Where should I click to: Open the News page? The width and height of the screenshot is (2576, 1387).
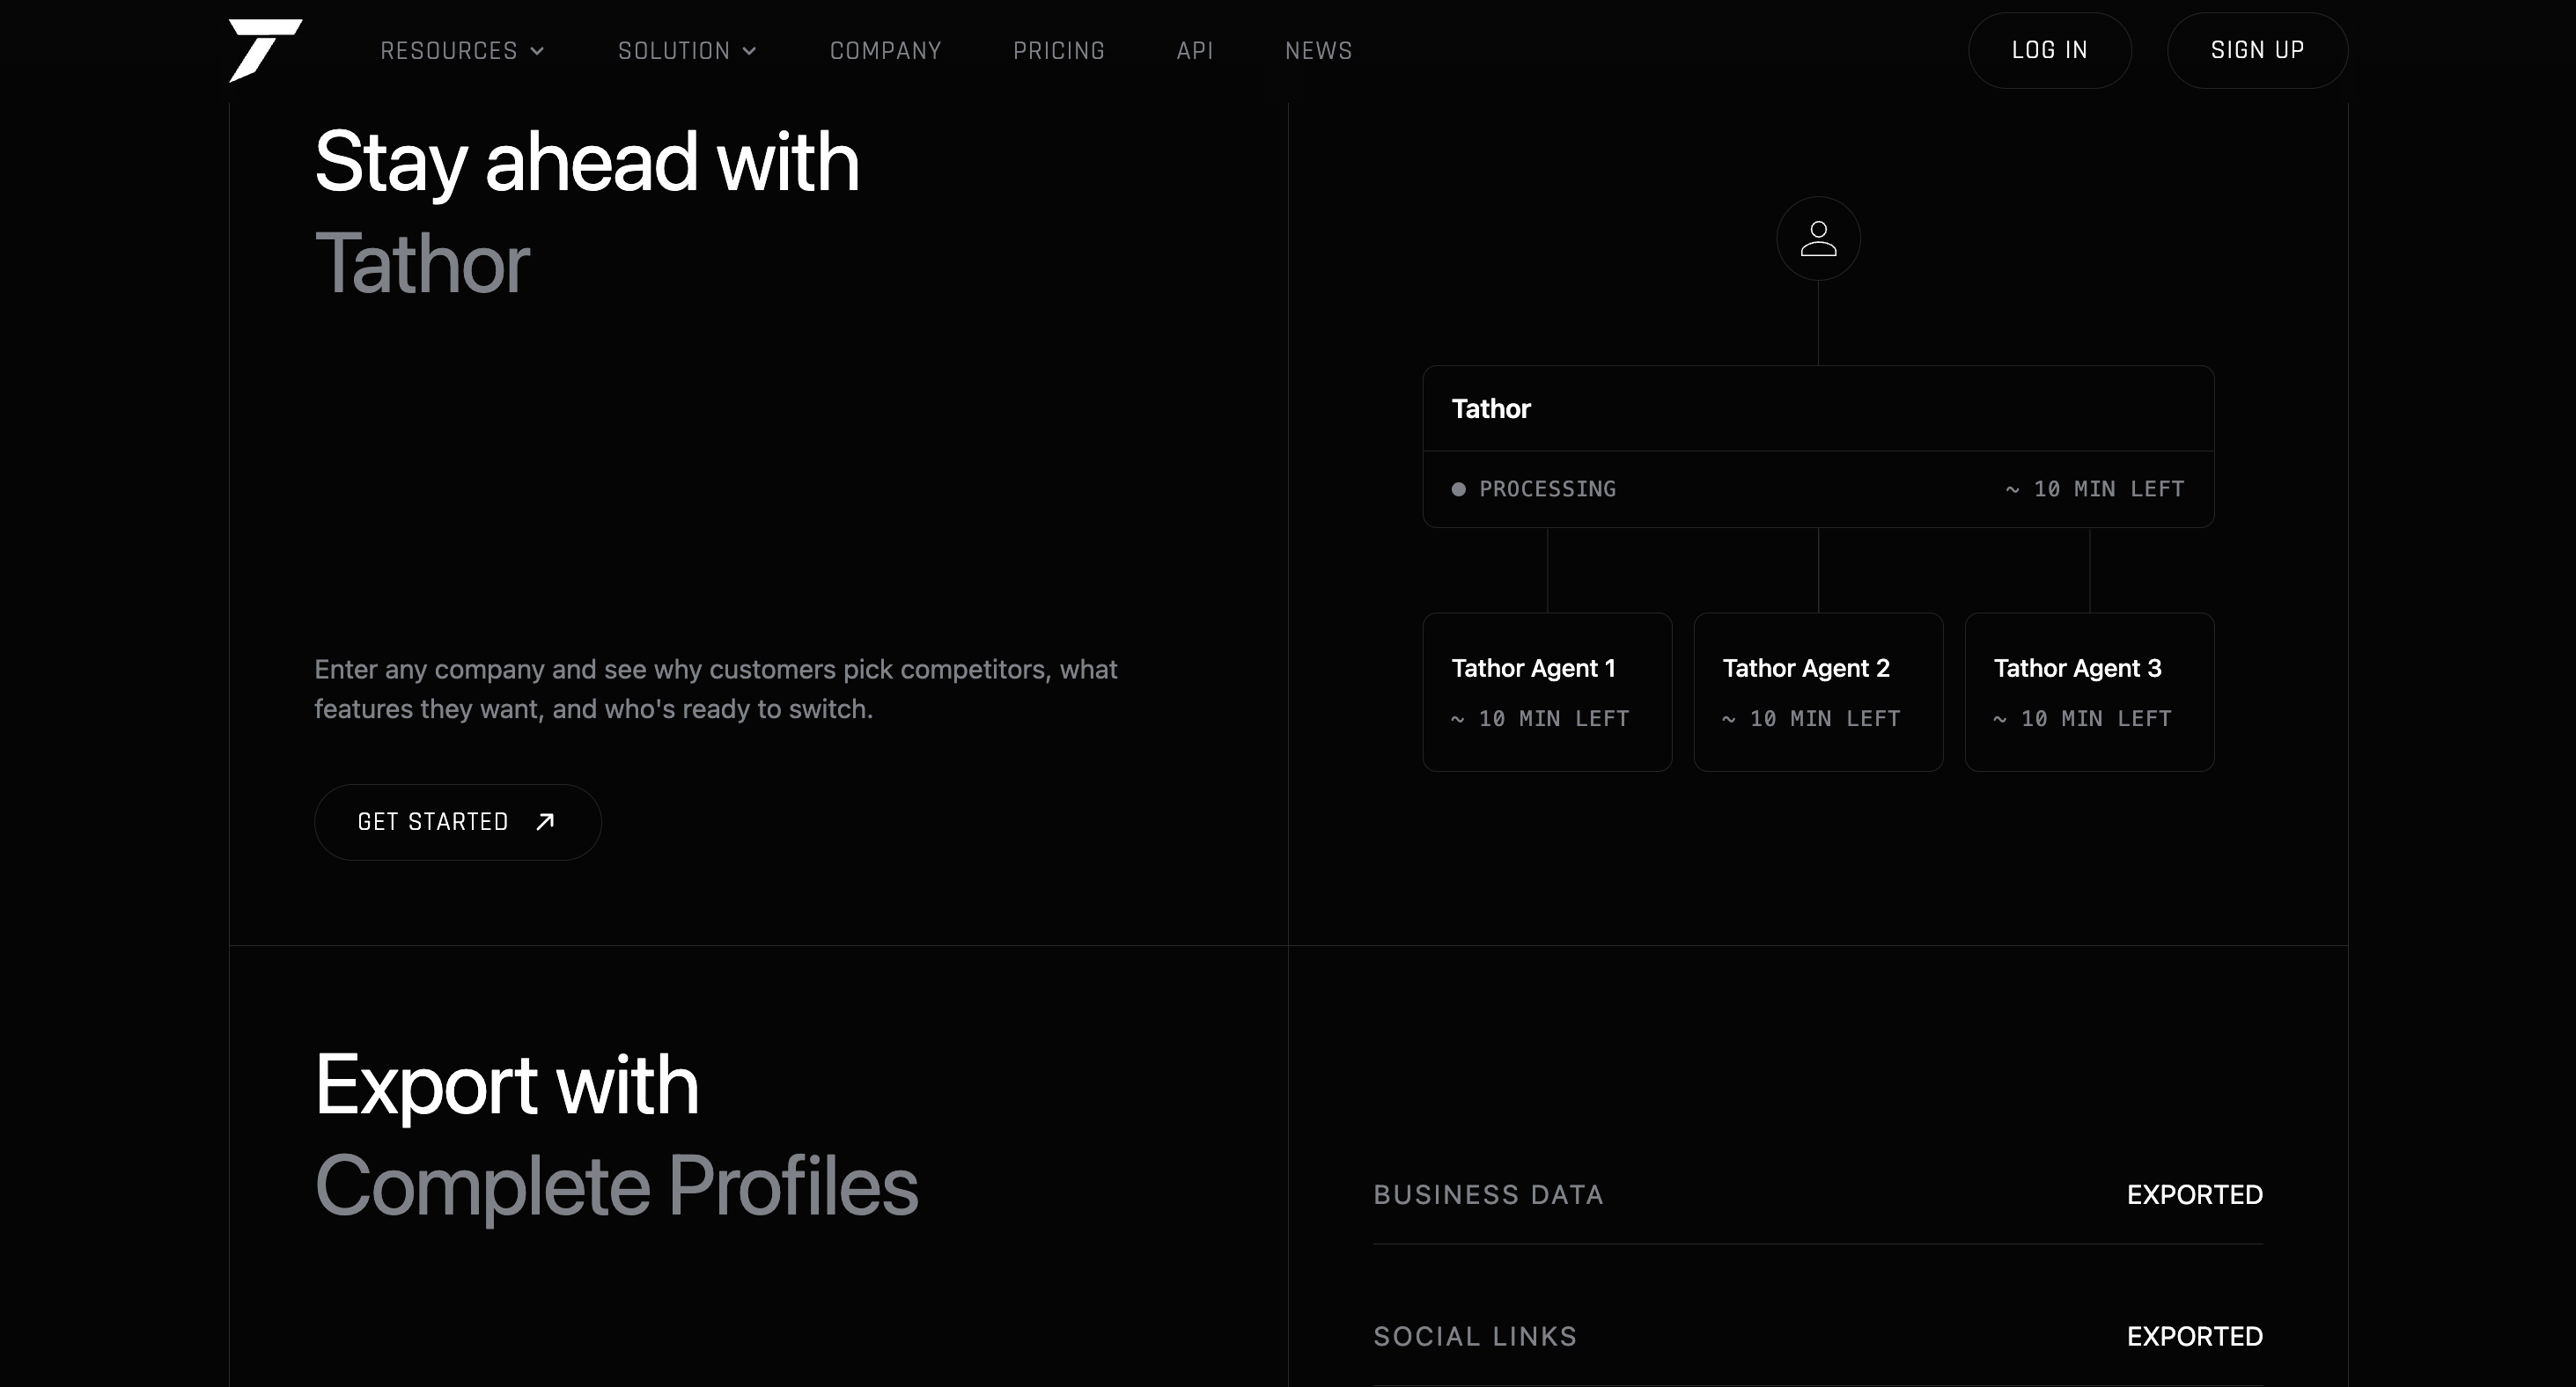1318,51
